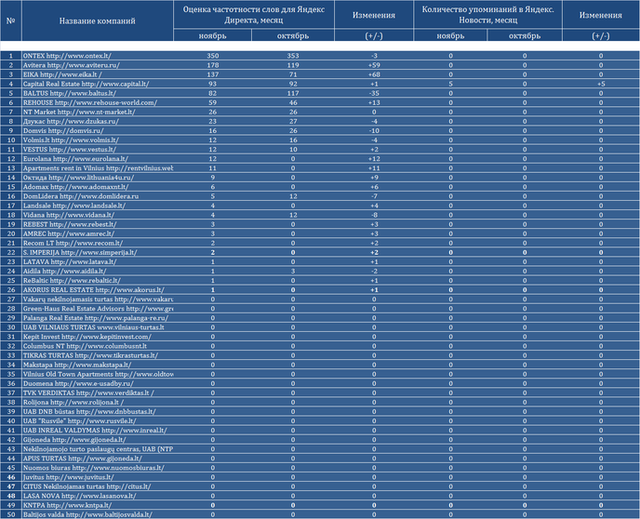The width and height of the screenshot is (640, 519).
Task: Select the Baltijos valda company cell
Action: [97, 515]
